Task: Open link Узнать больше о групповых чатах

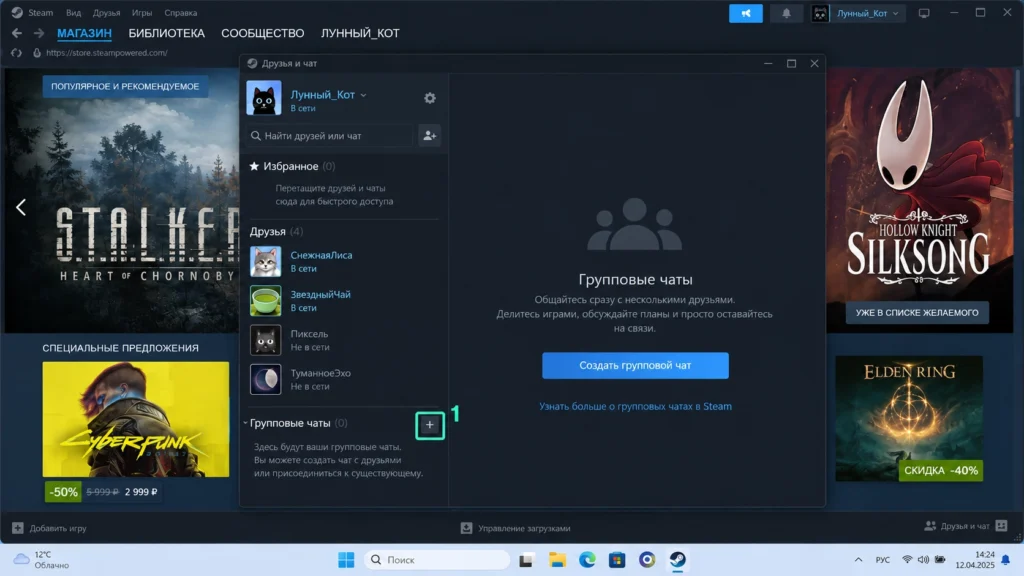Action: click(x=635, y=406)
